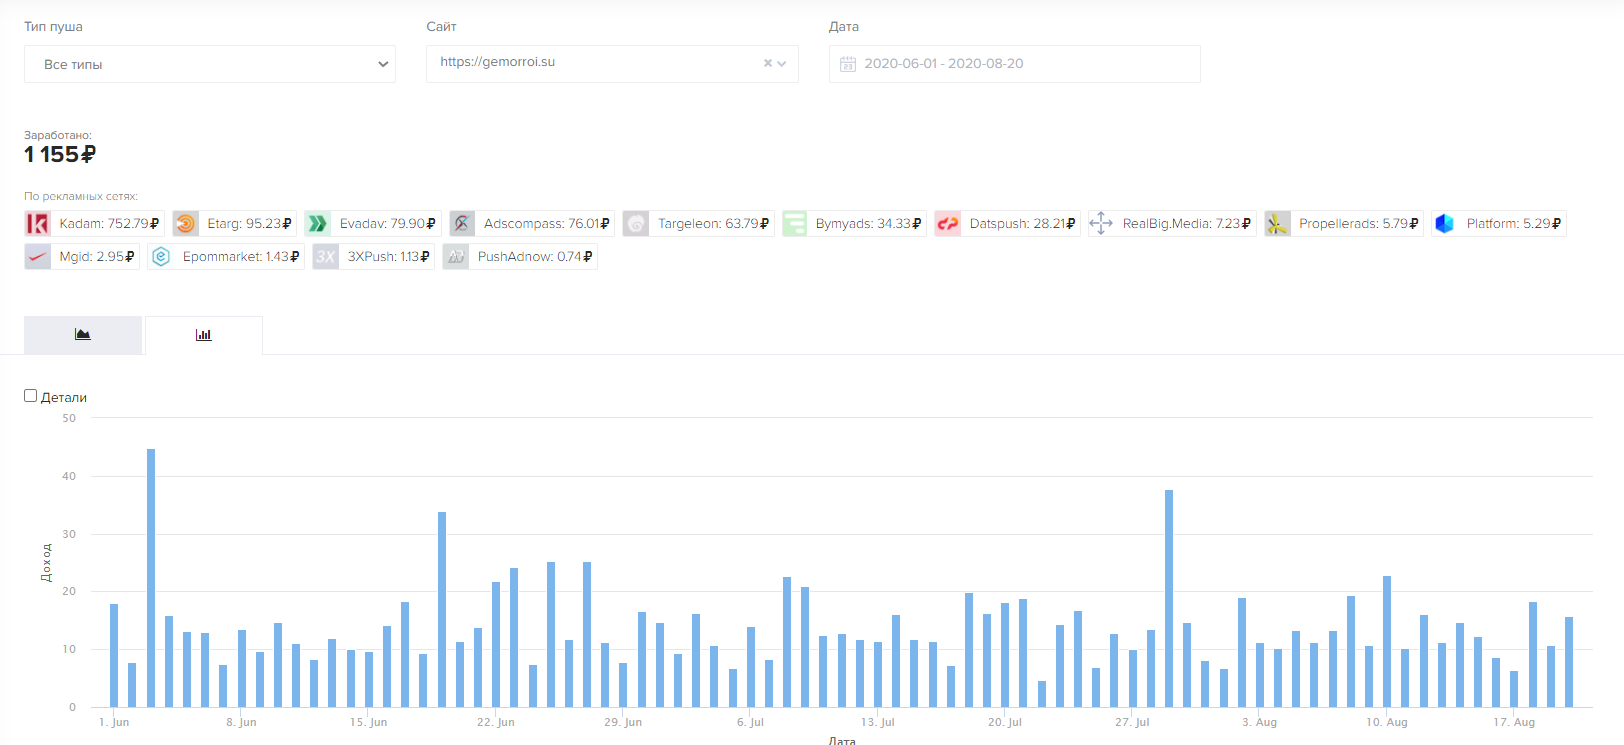Viewport: 1624px width, 745px height.
Task: Enable the Детали checkbox
Action: click(x=31, y=396)
